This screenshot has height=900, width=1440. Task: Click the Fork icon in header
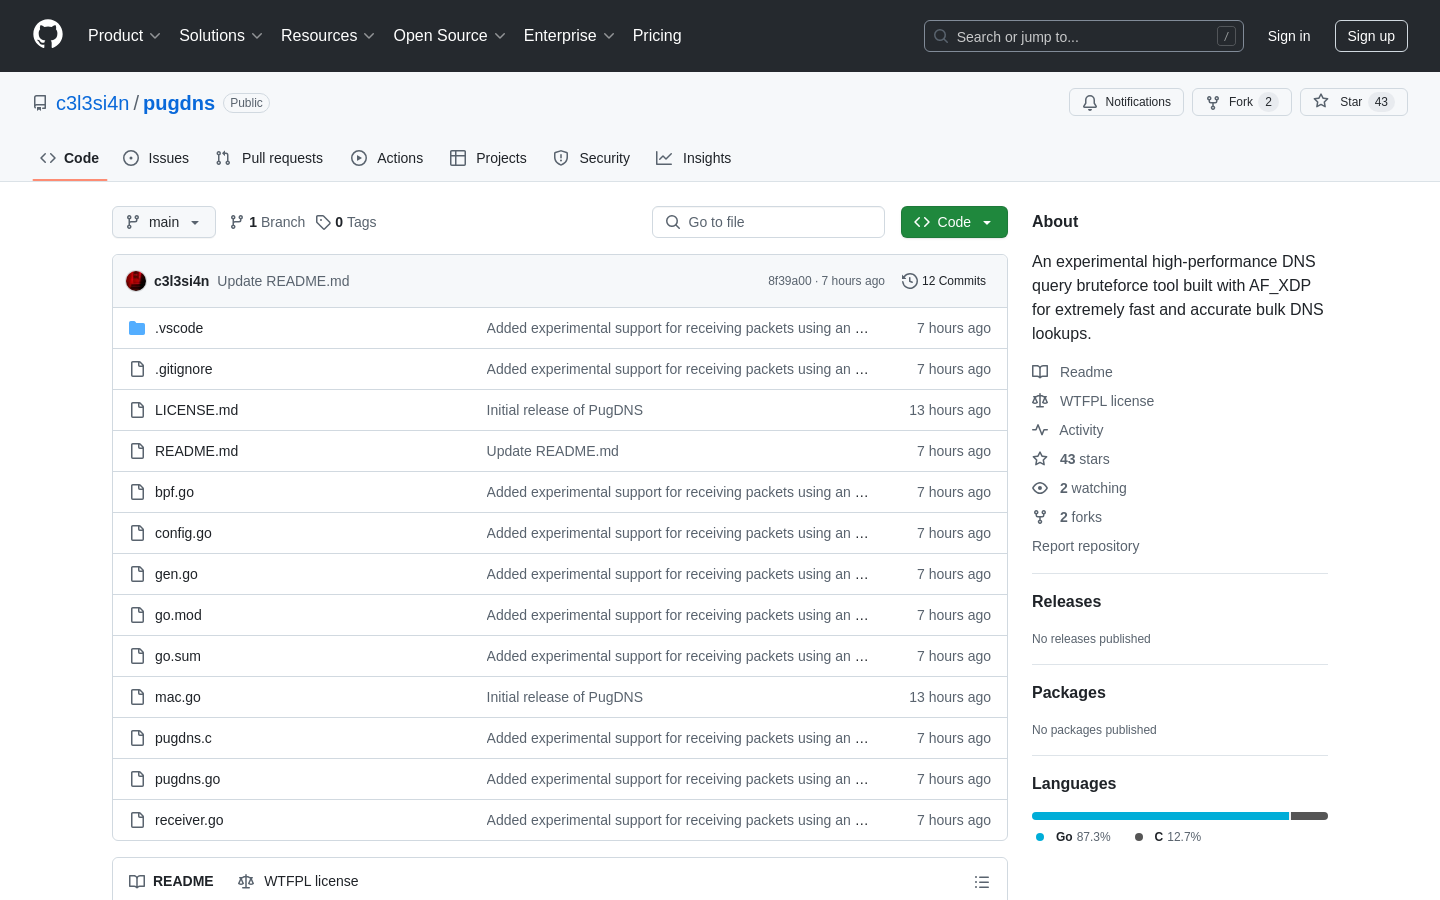1213,102
